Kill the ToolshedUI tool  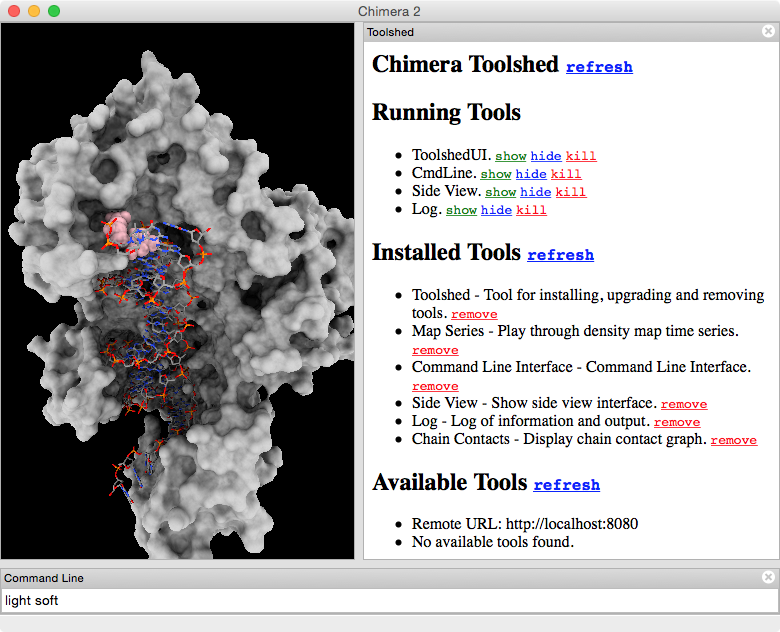[x=581, y=156]
